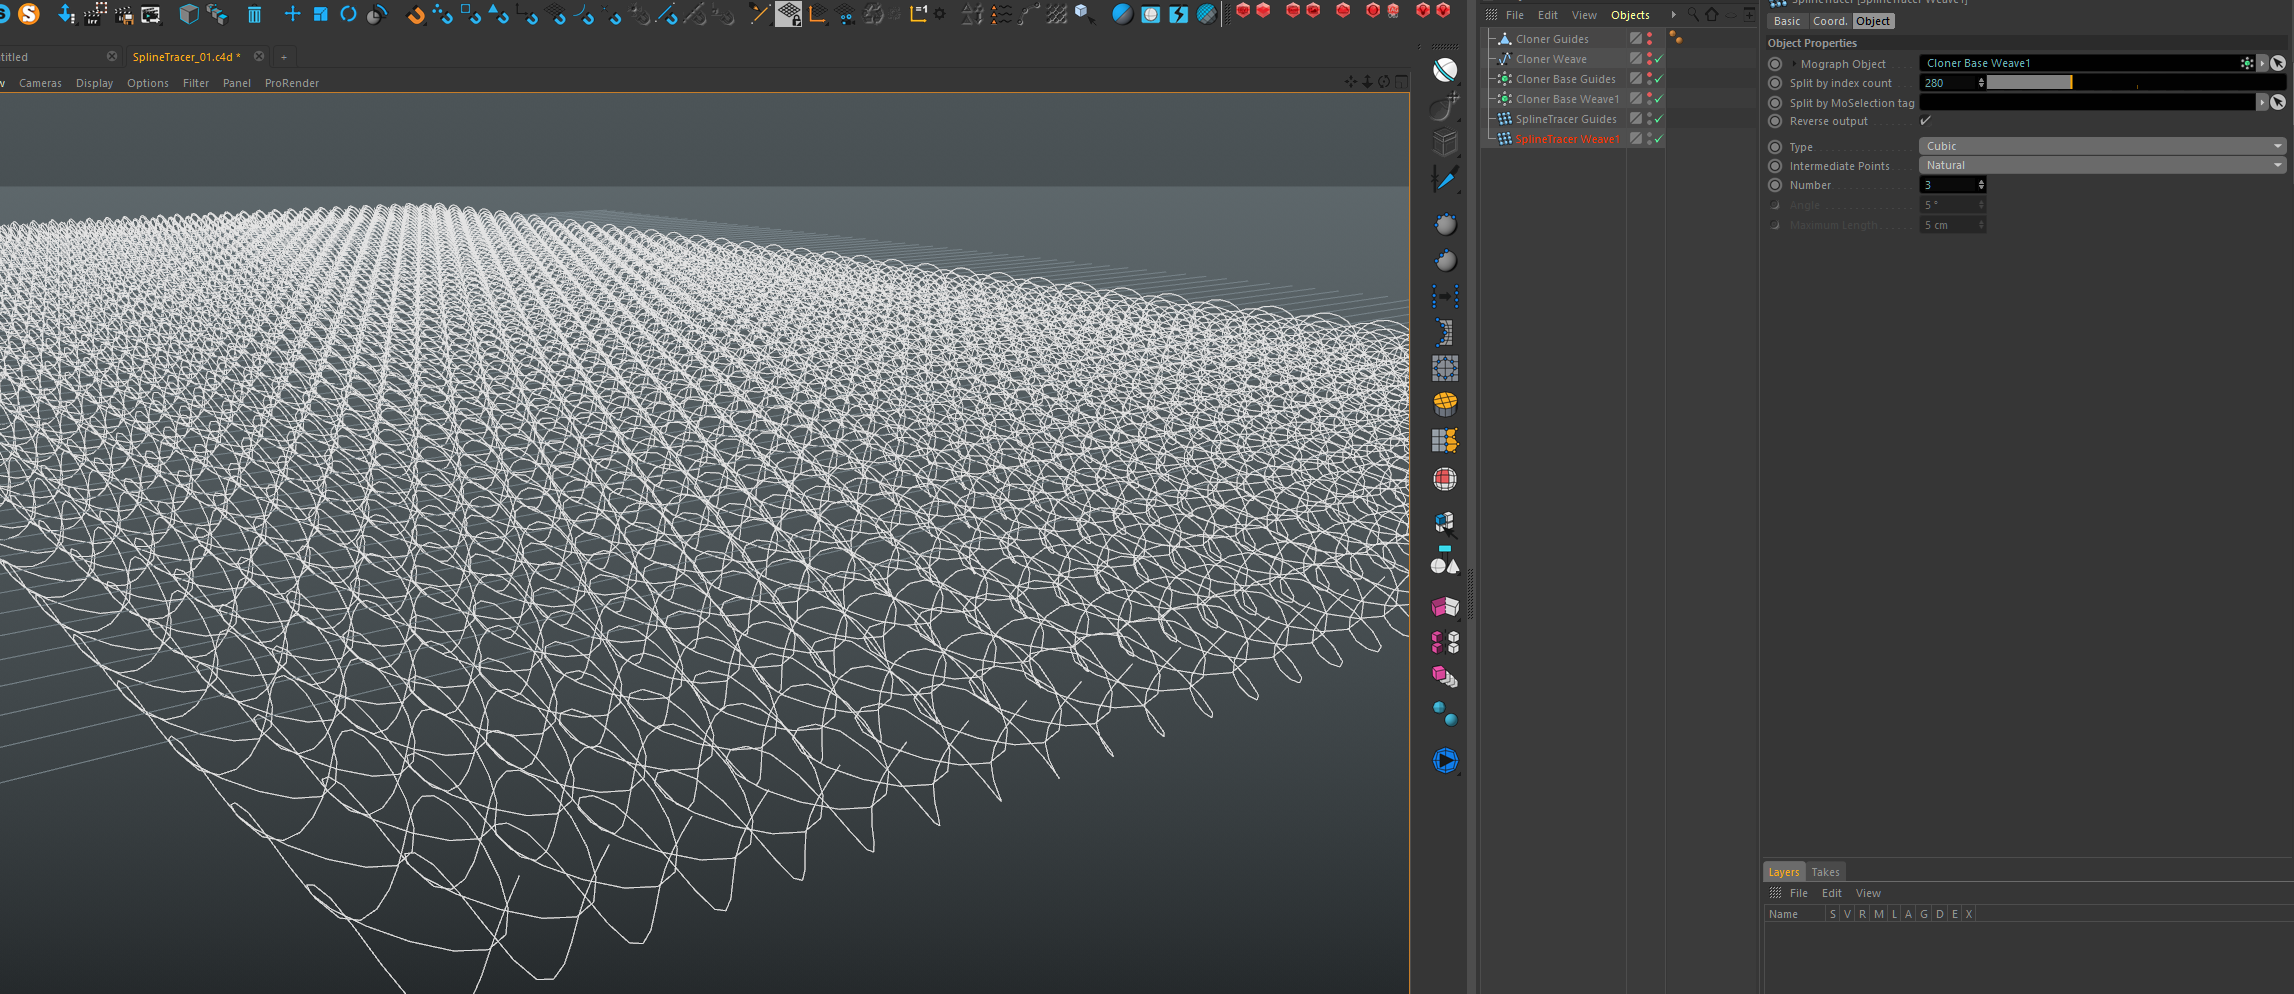2294x994 pixels.
Task: Click the animation circle beside the Number parameter
Action: [1775, 185]
